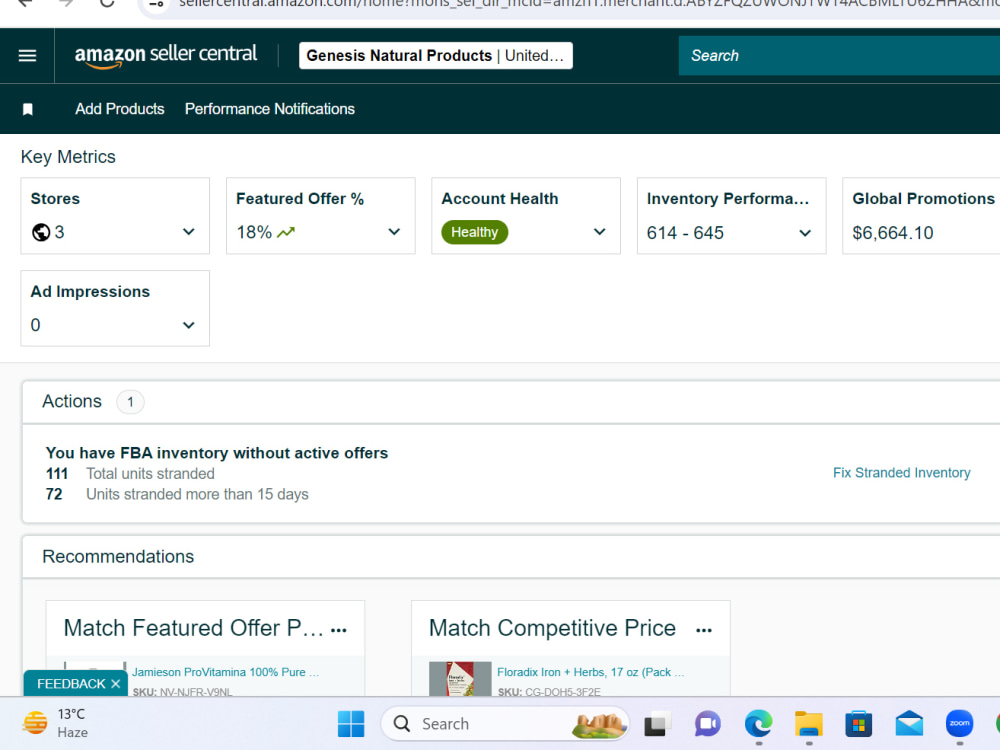The height and width of the screenshot is (750, 1000).
Task: Click the Healthy status badge
Action: [474, 232]
